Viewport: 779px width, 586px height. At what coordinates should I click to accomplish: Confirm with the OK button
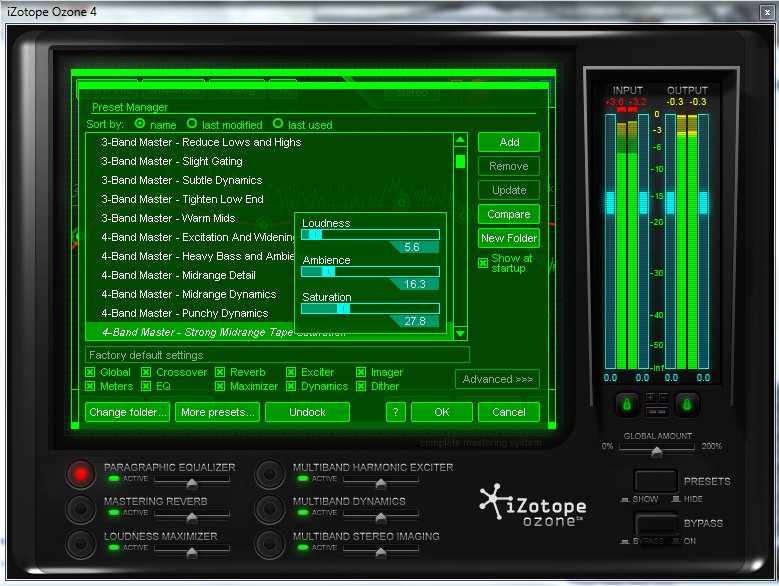pyautogui.click(x=442, y=412)
